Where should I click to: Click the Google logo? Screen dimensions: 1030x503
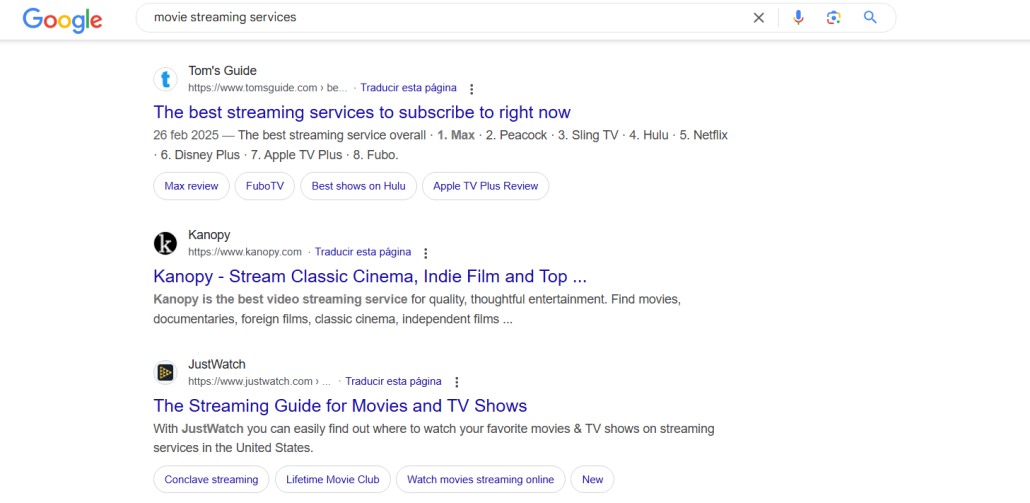click(62, 19)
